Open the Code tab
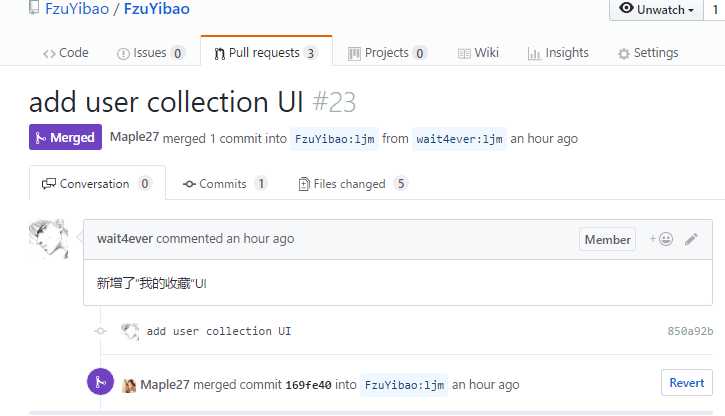The height and width of the screenshot is (416, 725). pos(66,53)
